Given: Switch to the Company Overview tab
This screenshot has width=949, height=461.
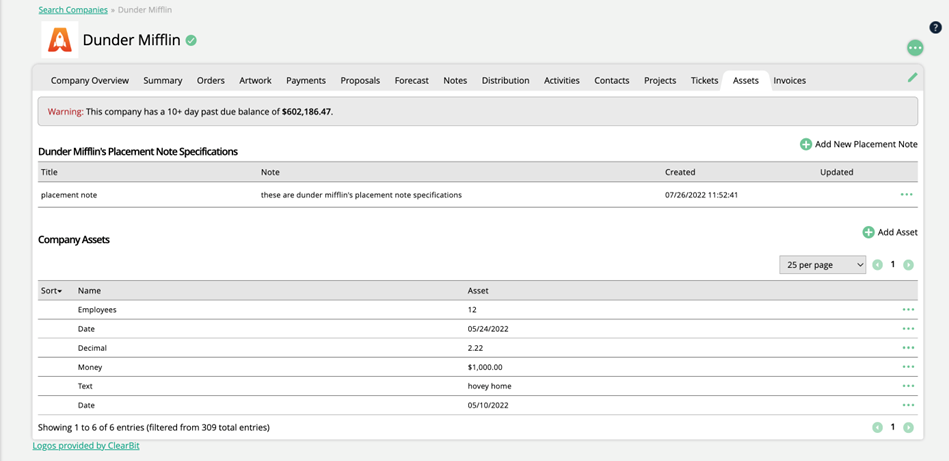Looking at the screenshot, I should [90, 80].
